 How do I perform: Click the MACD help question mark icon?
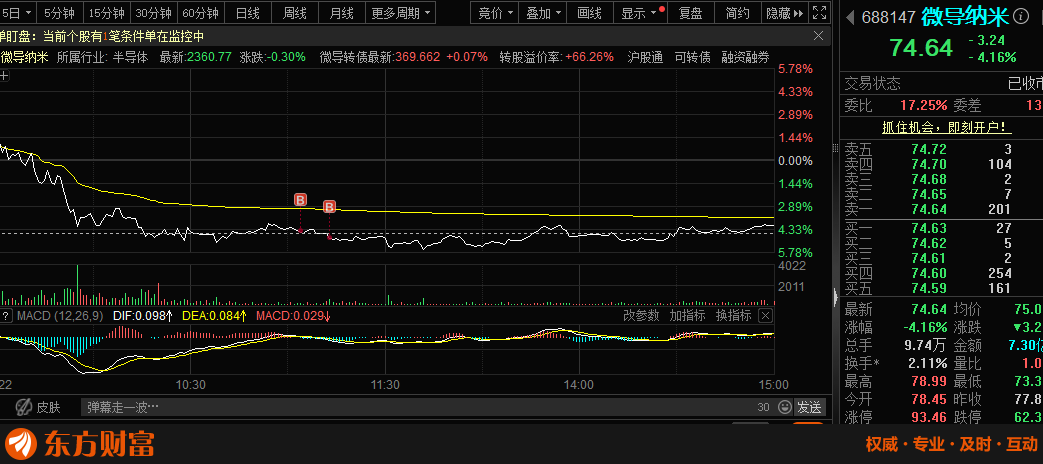point(6,316)
